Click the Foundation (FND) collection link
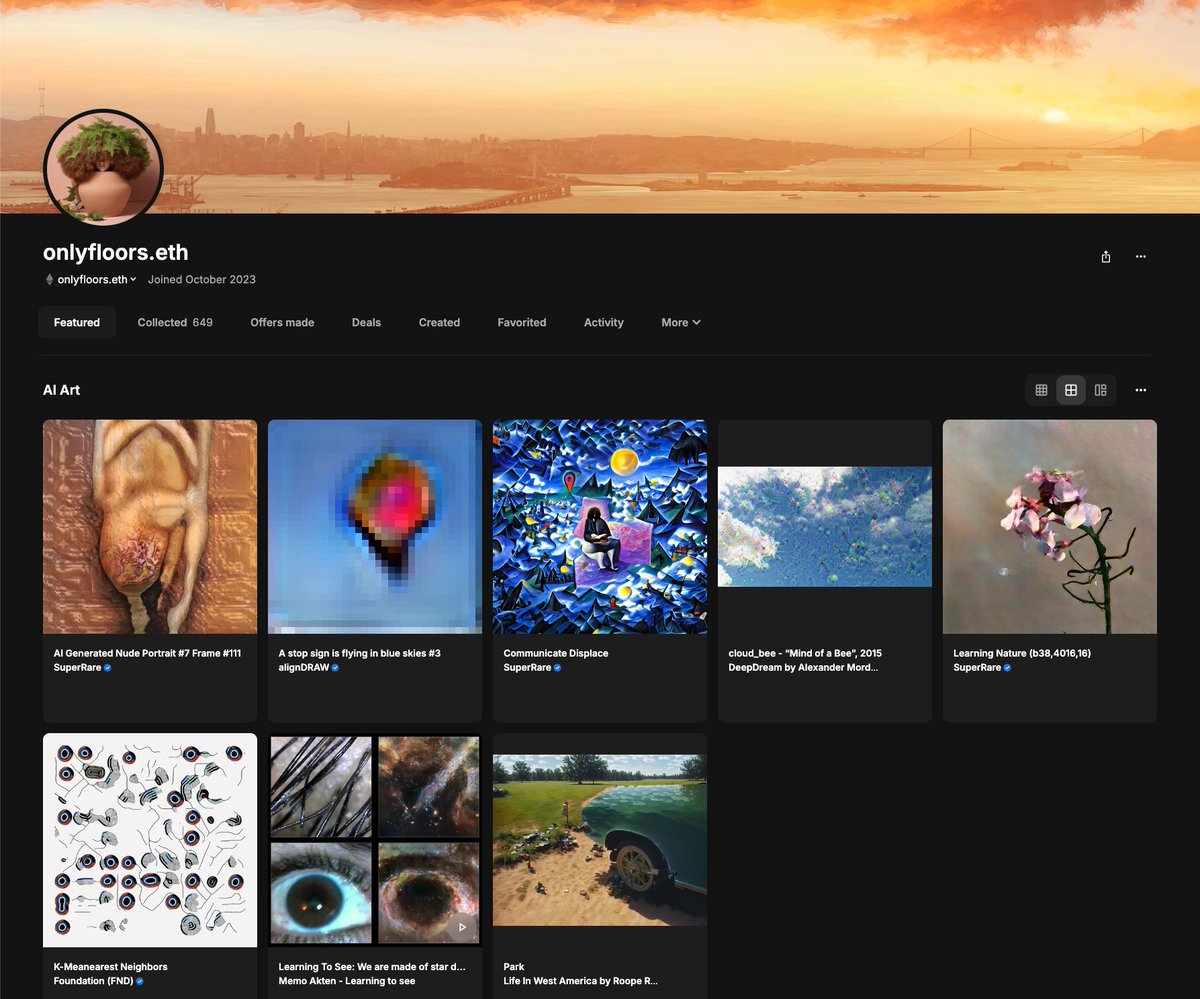This screenshot has width=1200, height=999. [x=93, y=982]
